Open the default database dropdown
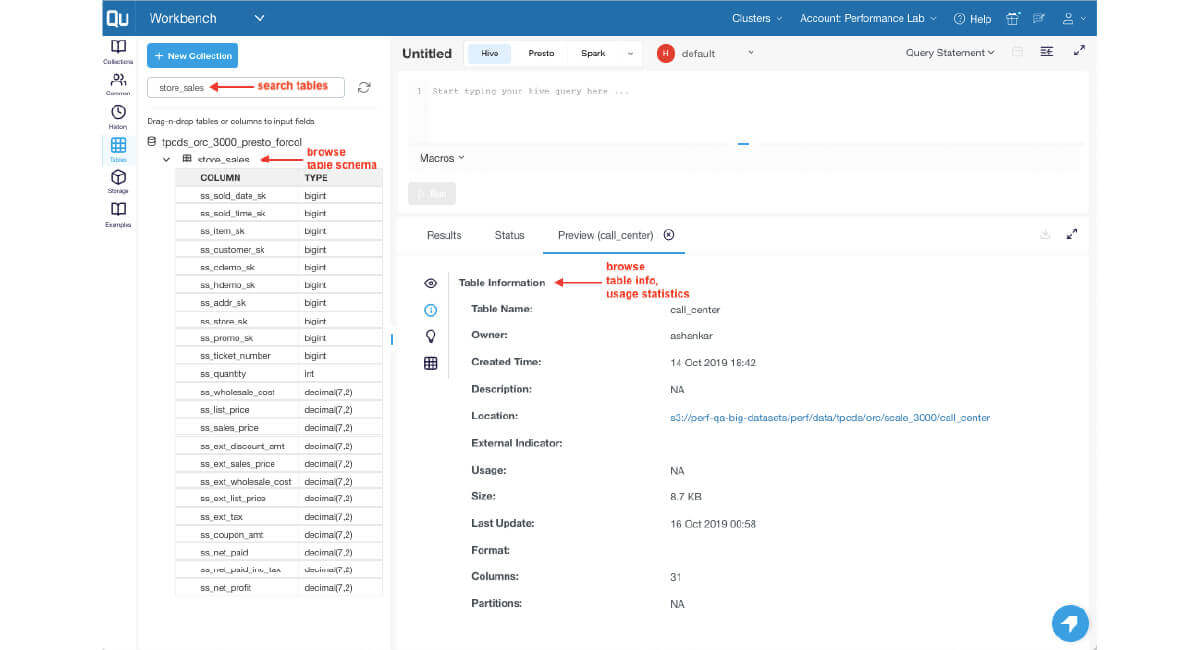 tap(750, 53)
